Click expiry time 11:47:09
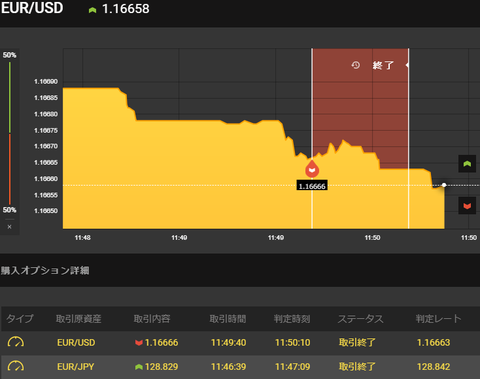The height and width of the screenshot is (379, 480). [292, 367]
